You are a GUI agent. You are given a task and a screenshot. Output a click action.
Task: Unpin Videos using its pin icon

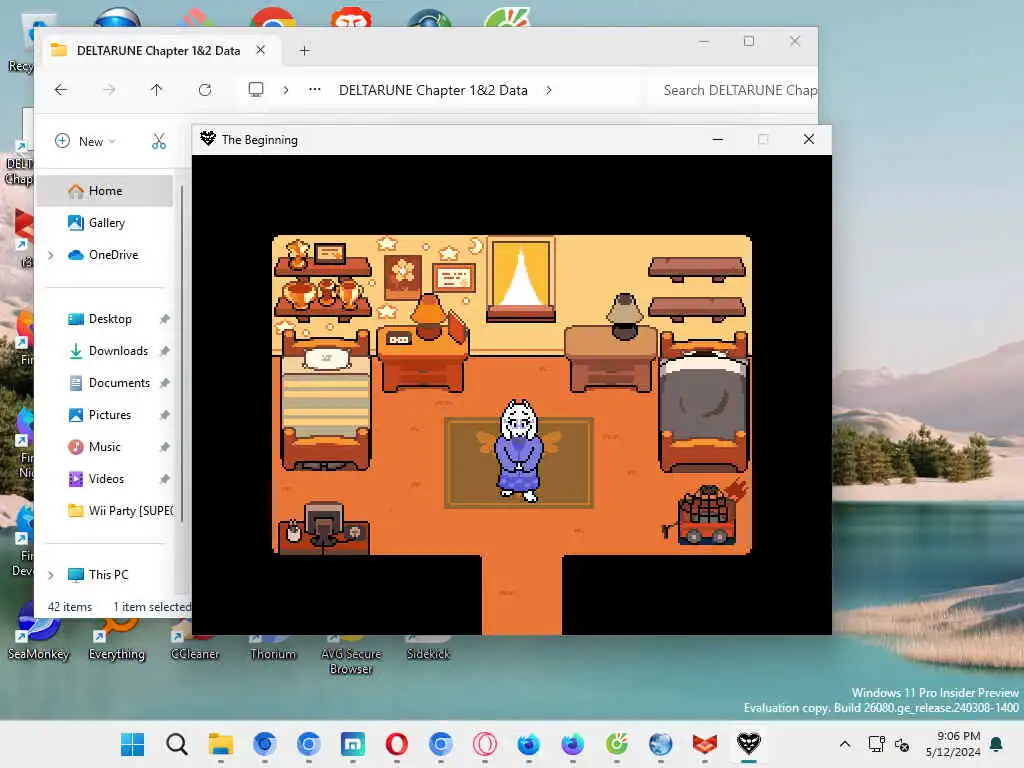(x=165, y=479)
